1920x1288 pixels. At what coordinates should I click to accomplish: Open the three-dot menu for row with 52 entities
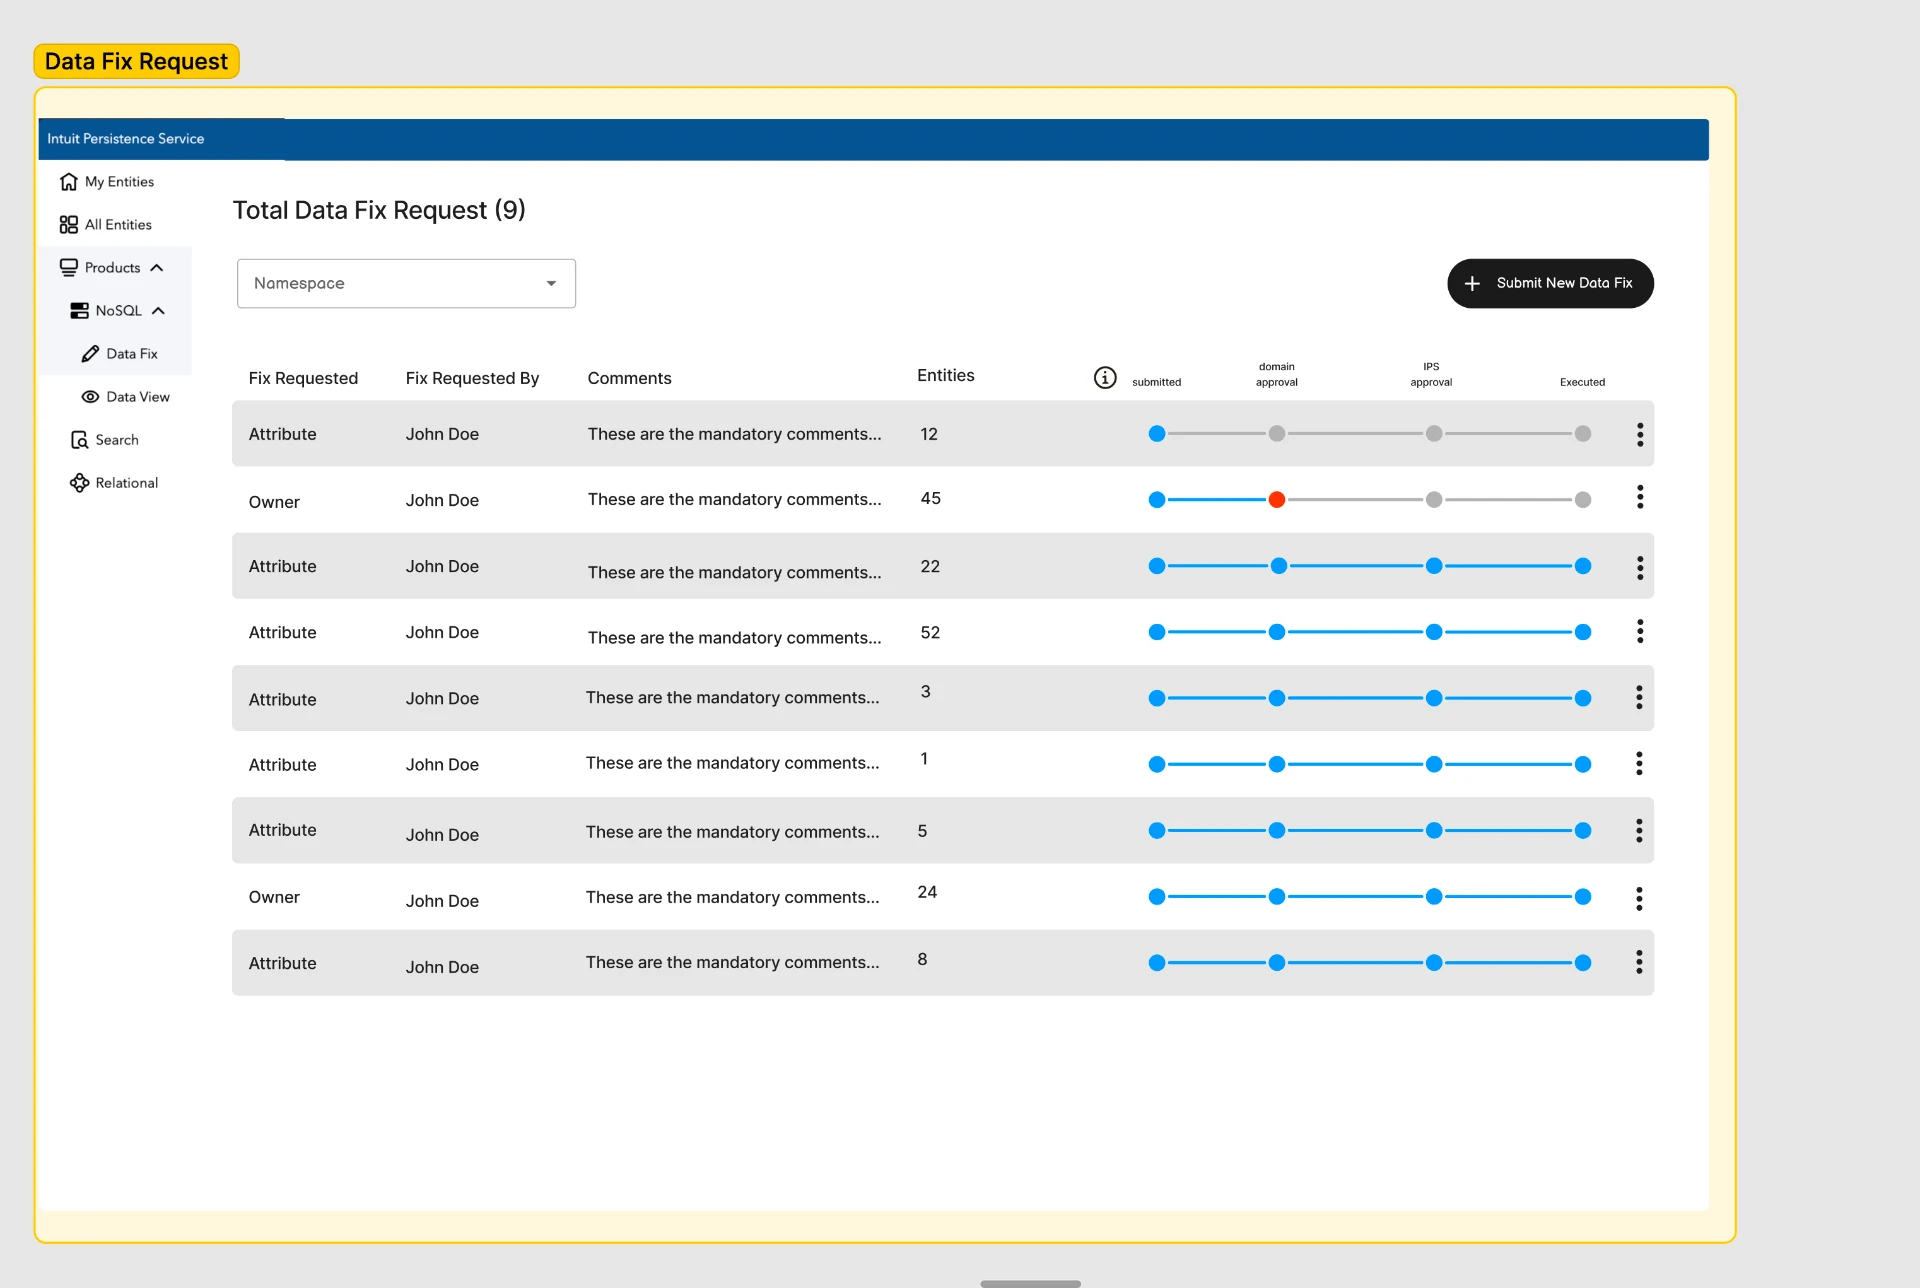click(1640, 631)
